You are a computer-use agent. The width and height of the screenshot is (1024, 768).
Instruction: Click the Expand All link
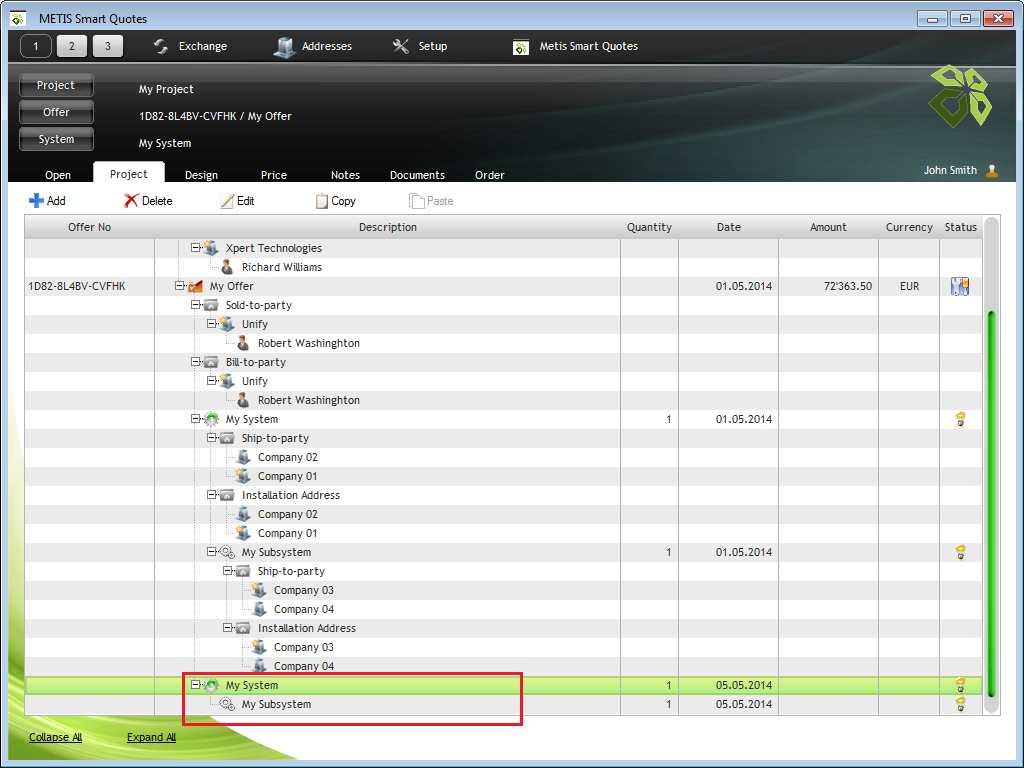click(x=152, y=737)
